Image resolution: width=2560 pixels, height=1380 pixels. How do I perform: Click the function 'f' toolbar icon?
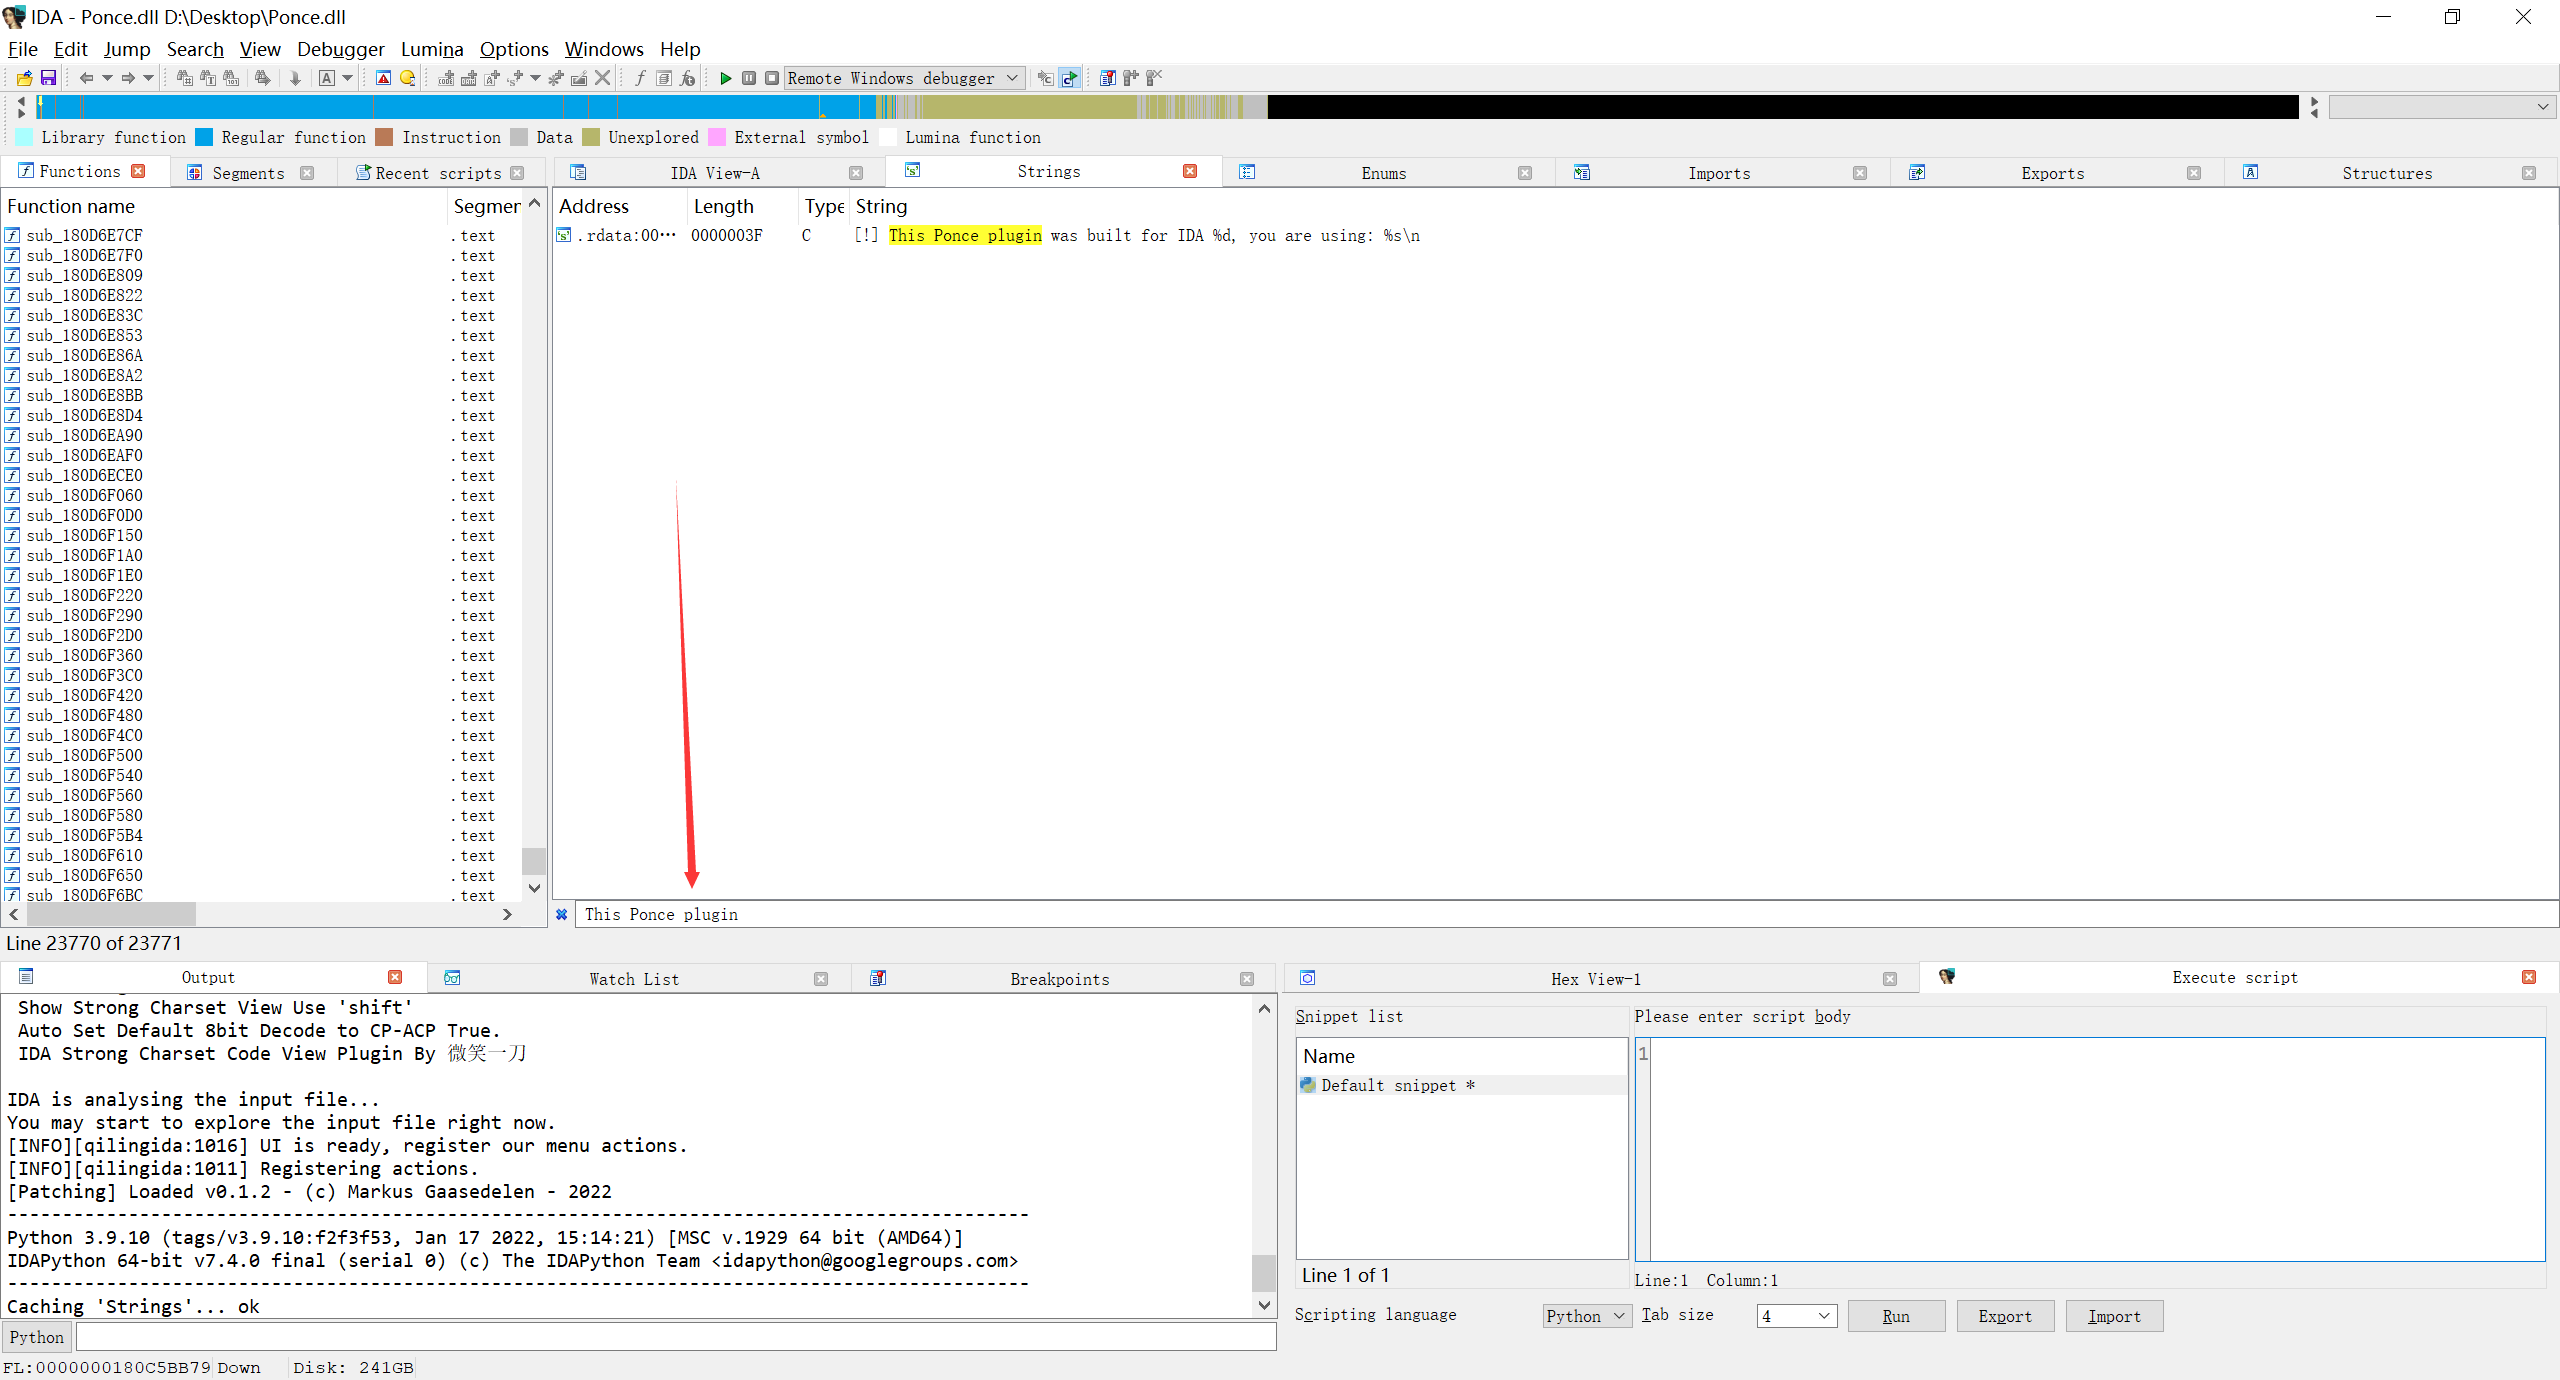click(640, 78)
